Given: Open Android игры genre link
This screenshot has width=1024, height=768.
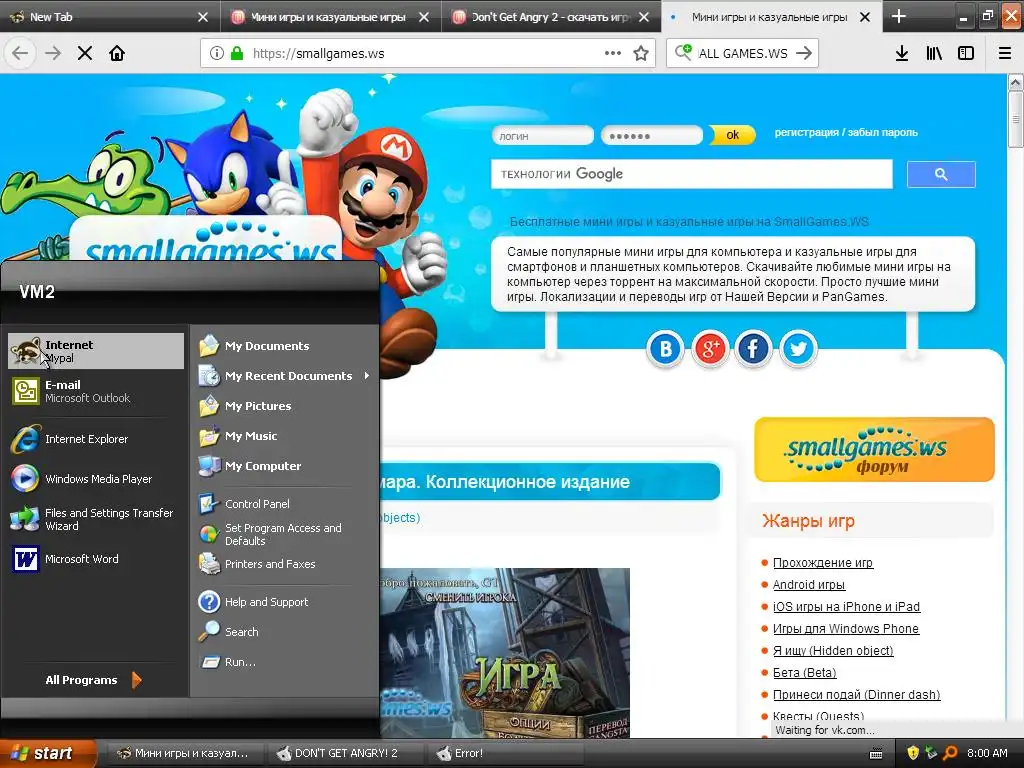Looking at the screenshot, I should click(x=808, y=584).
